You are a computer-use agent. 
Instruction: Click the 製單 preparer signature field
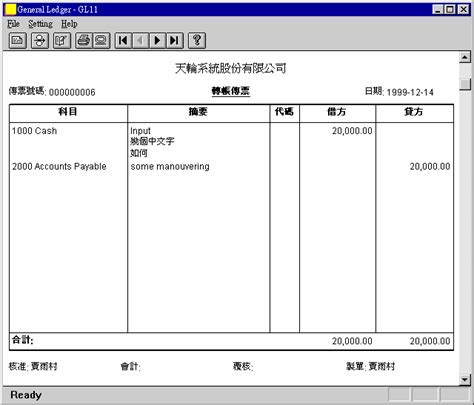click(x=371, y=366)
